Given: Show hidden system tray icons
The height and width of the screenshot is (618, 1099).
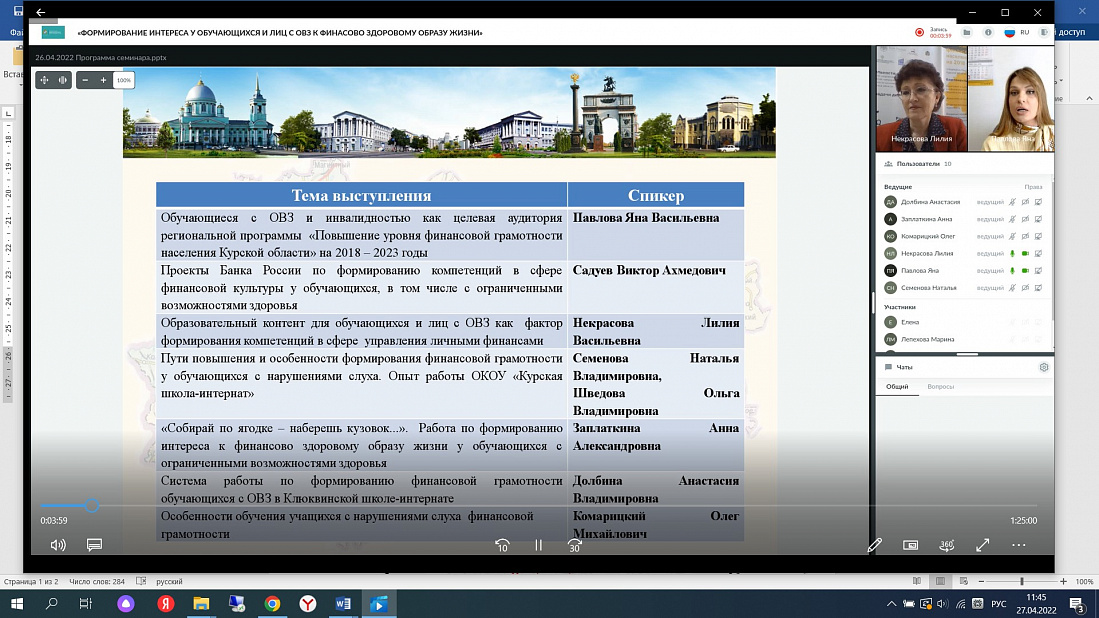Looking at the screenshot, I should pos(891,603).
